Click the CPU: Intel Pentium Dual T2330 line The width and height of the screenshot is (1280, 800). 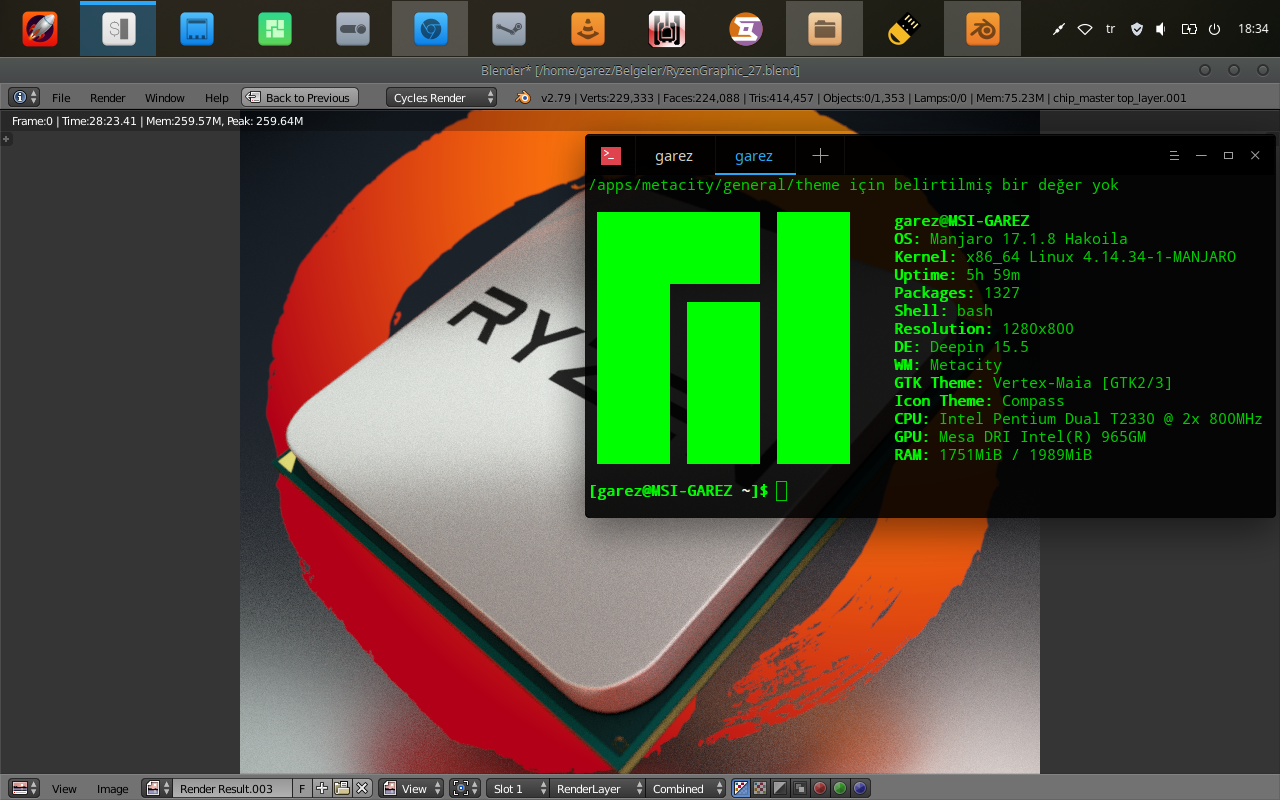pyautogui.click(x=1078, y=419)
